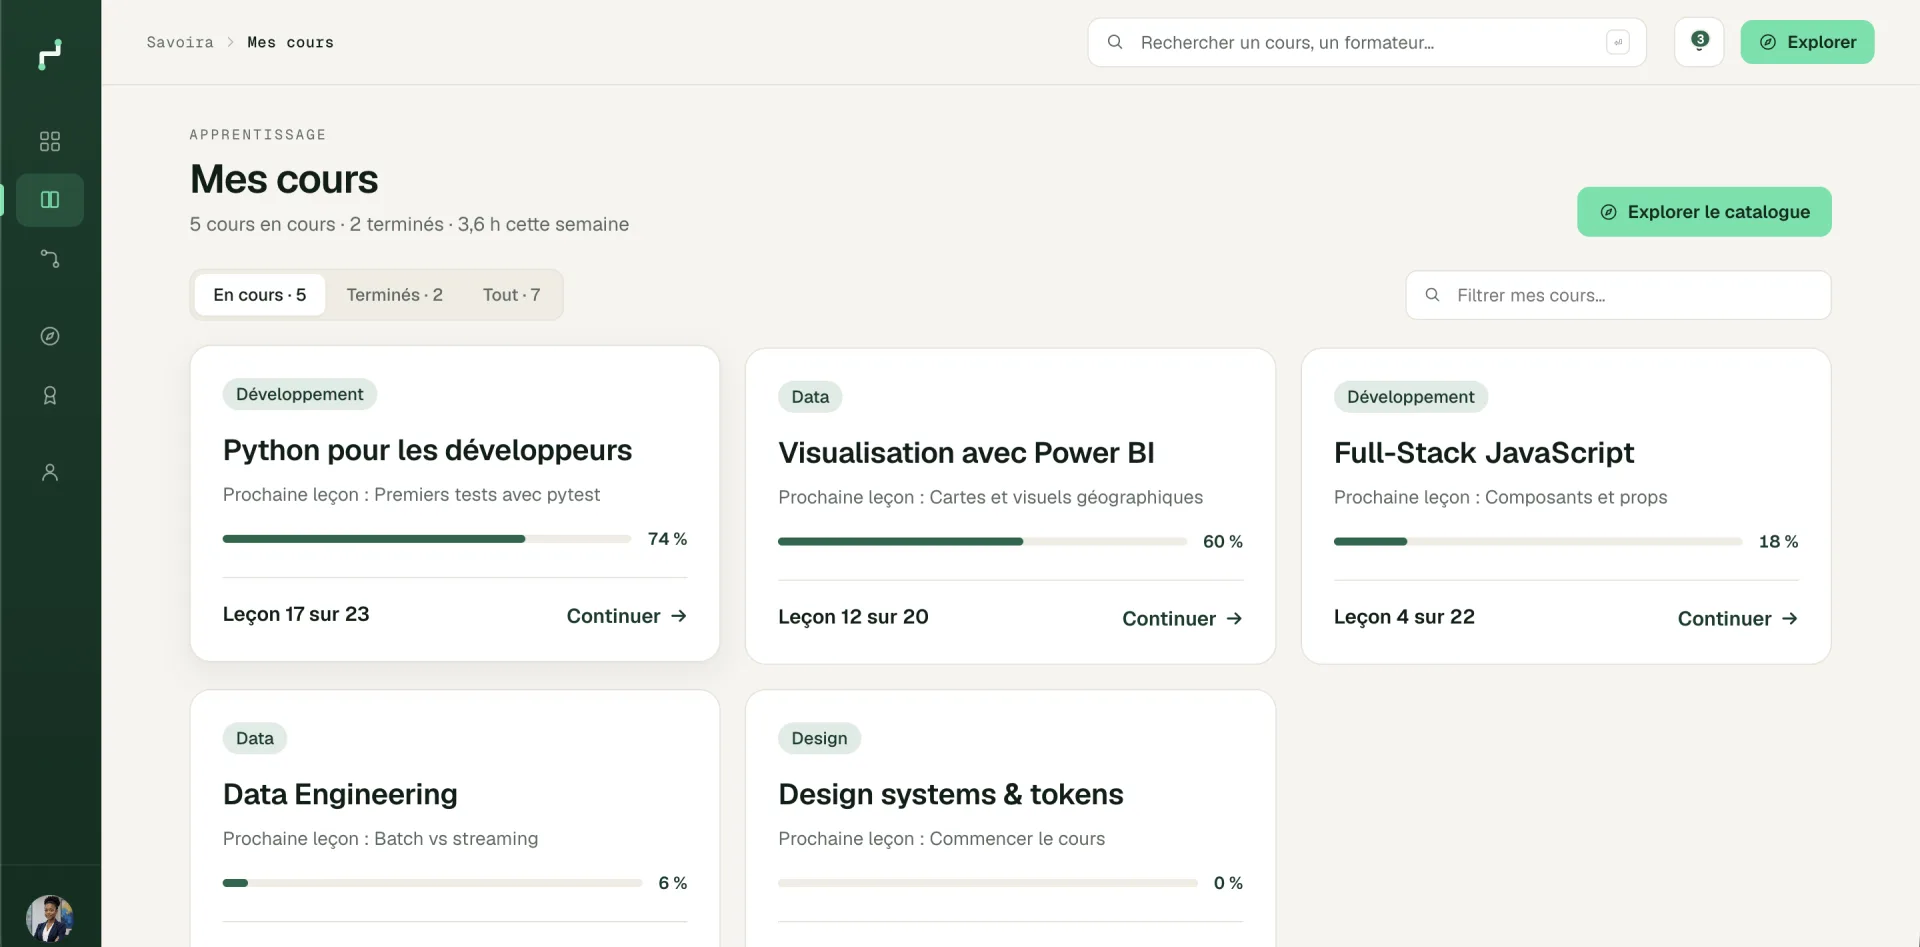Switch to the Terminés tab
The image size is (1920, 947).
tap(394, 295)
